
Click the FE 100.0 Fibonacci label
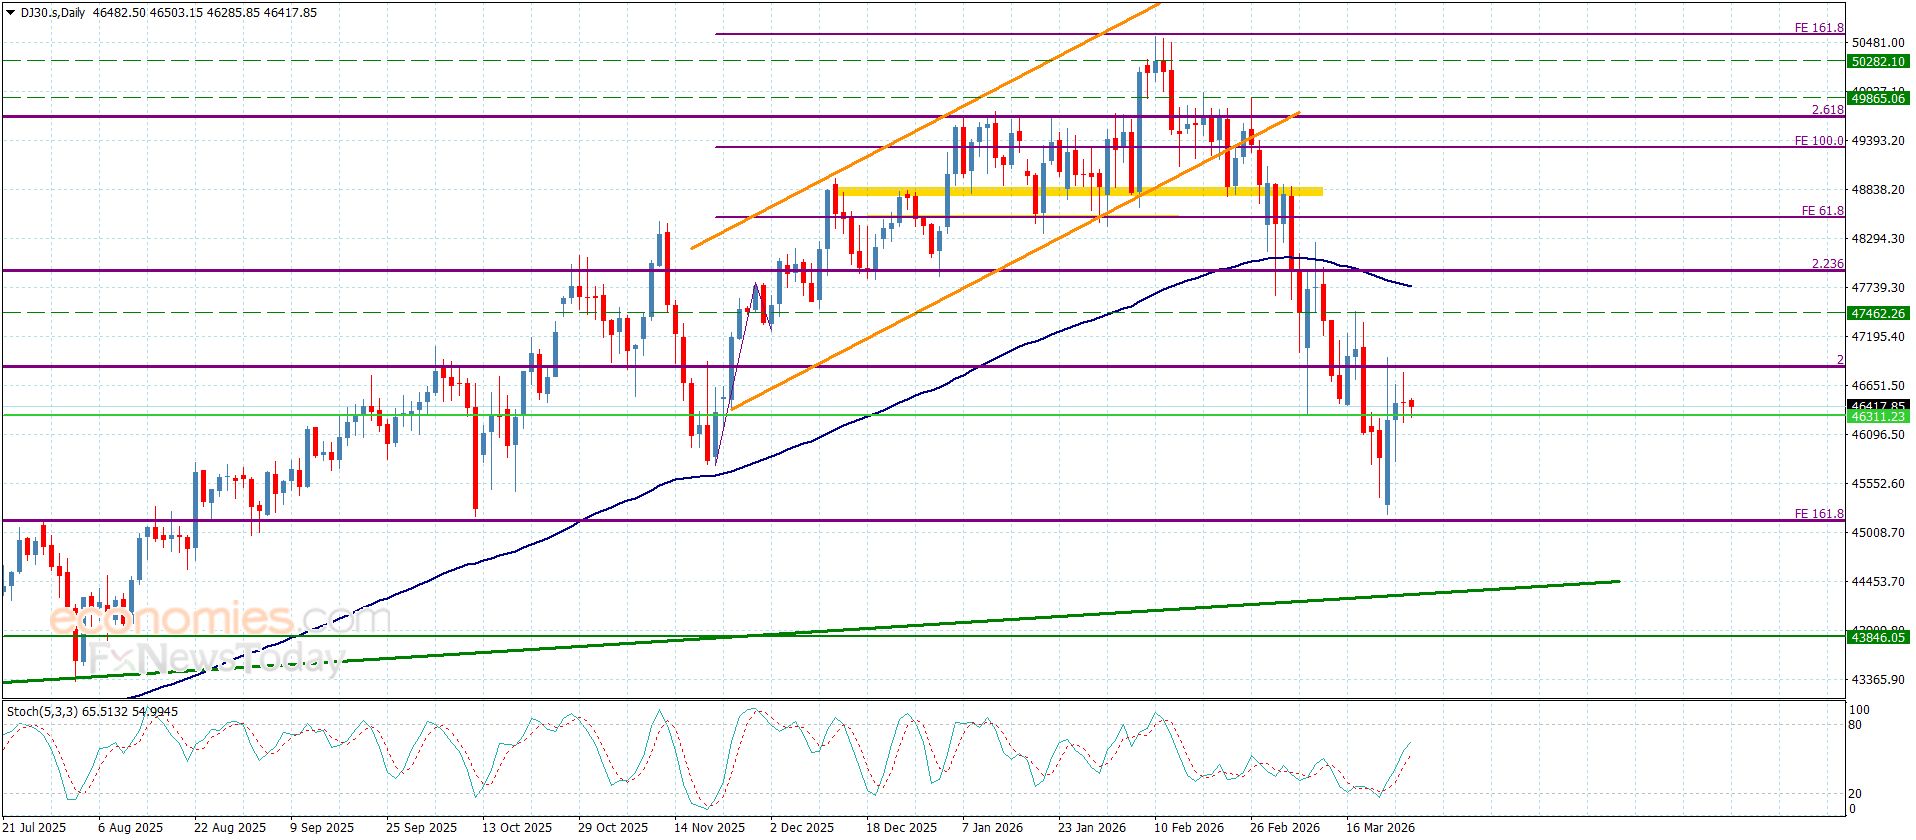(1818, 141)
